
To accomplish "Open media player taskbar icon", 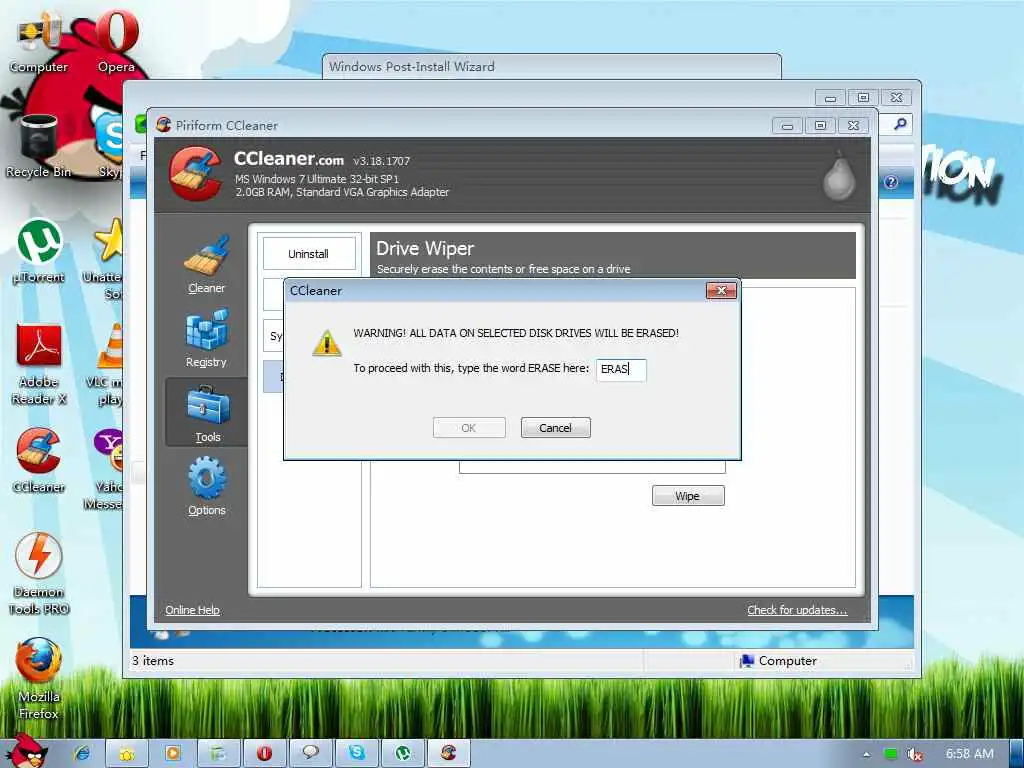I will pos(173,754).
